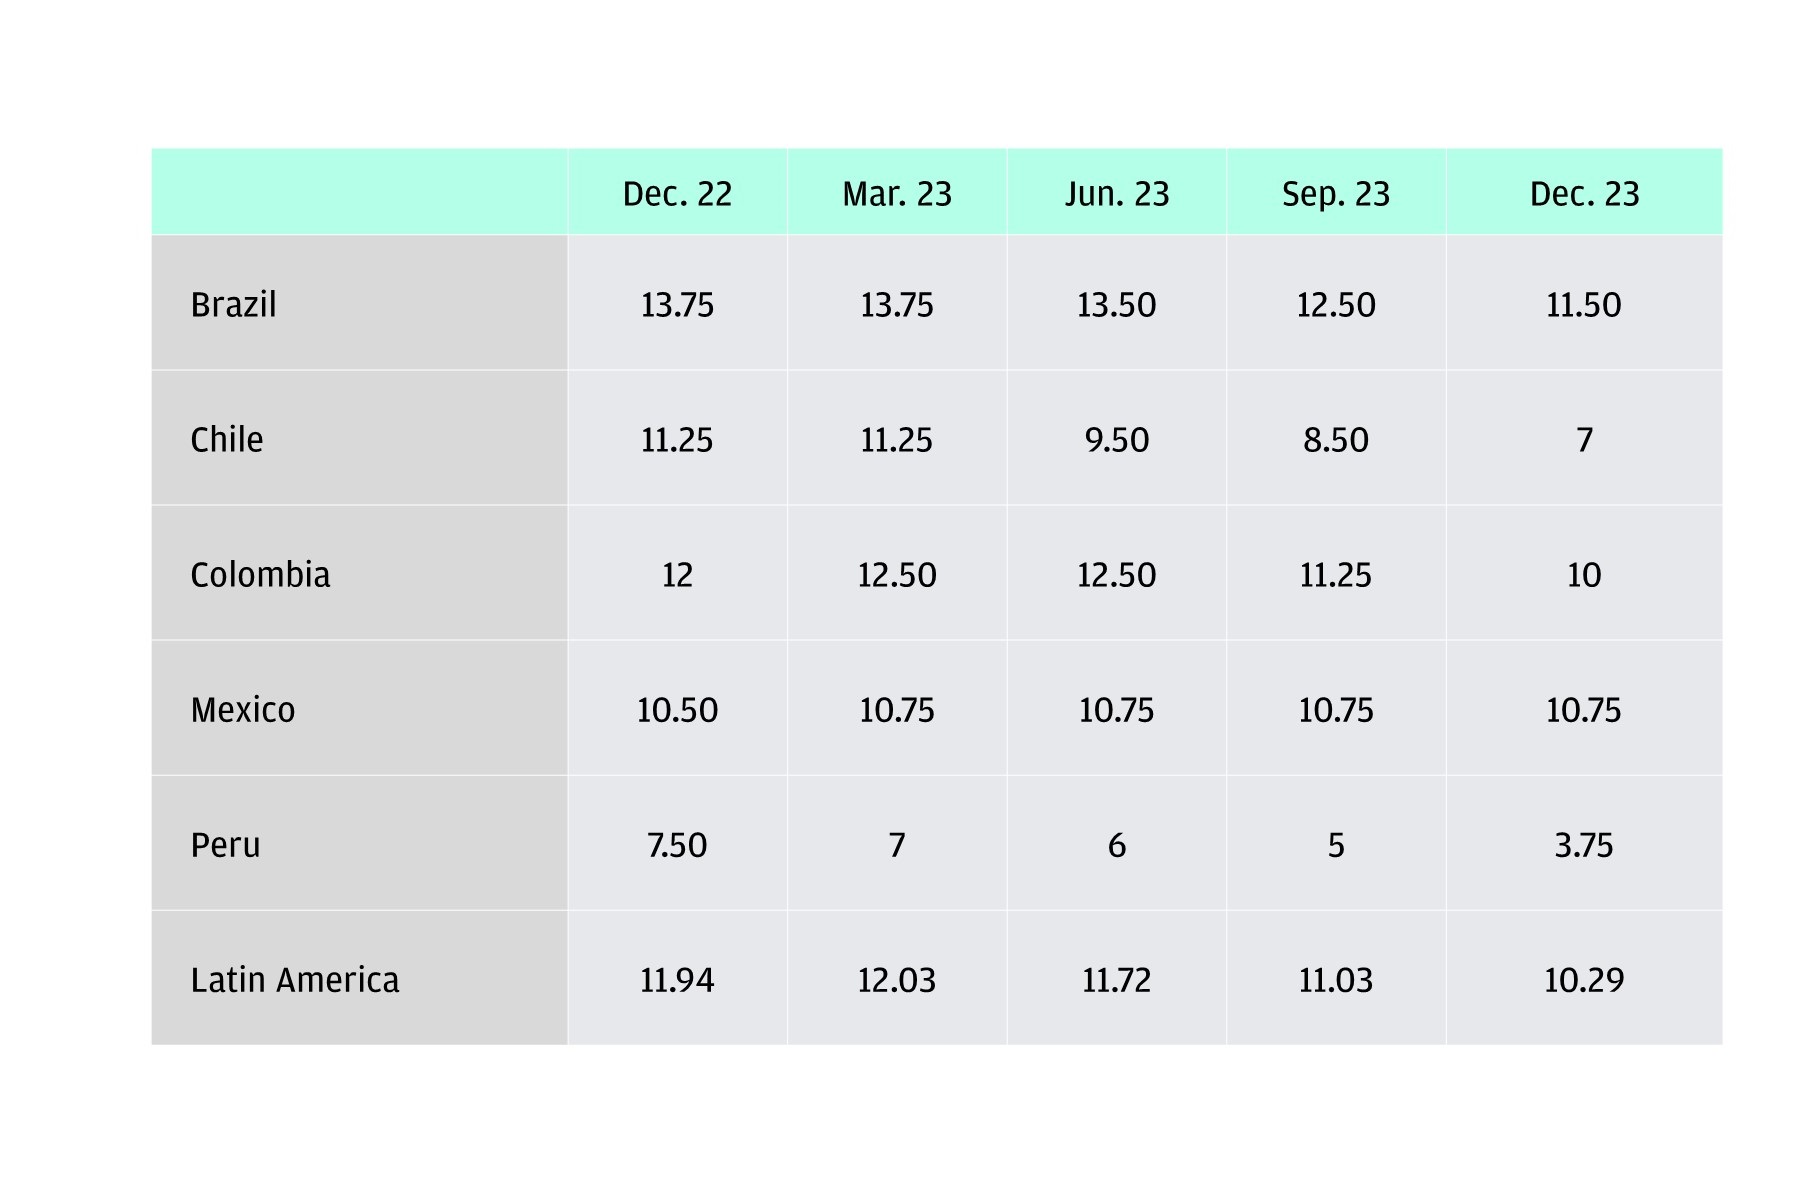Click the Sep. 23 column header

(1336, 193)
